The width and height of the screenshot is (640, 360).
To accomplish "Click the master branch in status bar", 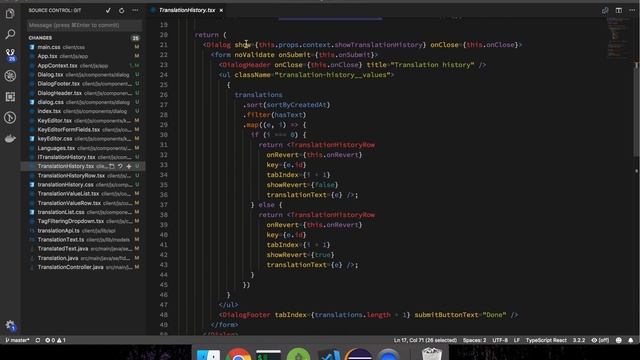I will point(17,340).
